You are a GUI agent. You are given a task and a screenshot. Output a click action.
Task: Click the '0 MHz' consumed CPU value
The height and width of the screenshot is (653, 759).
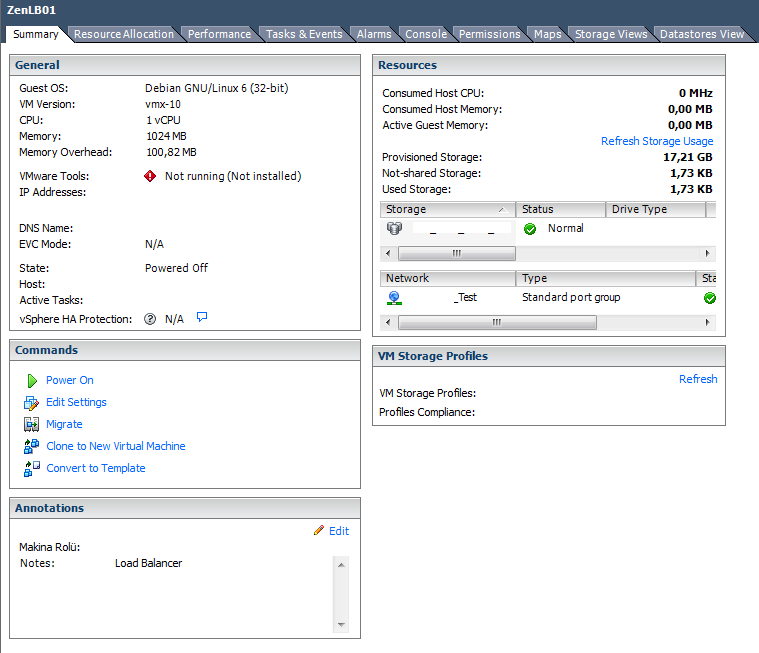coord(696,93)
